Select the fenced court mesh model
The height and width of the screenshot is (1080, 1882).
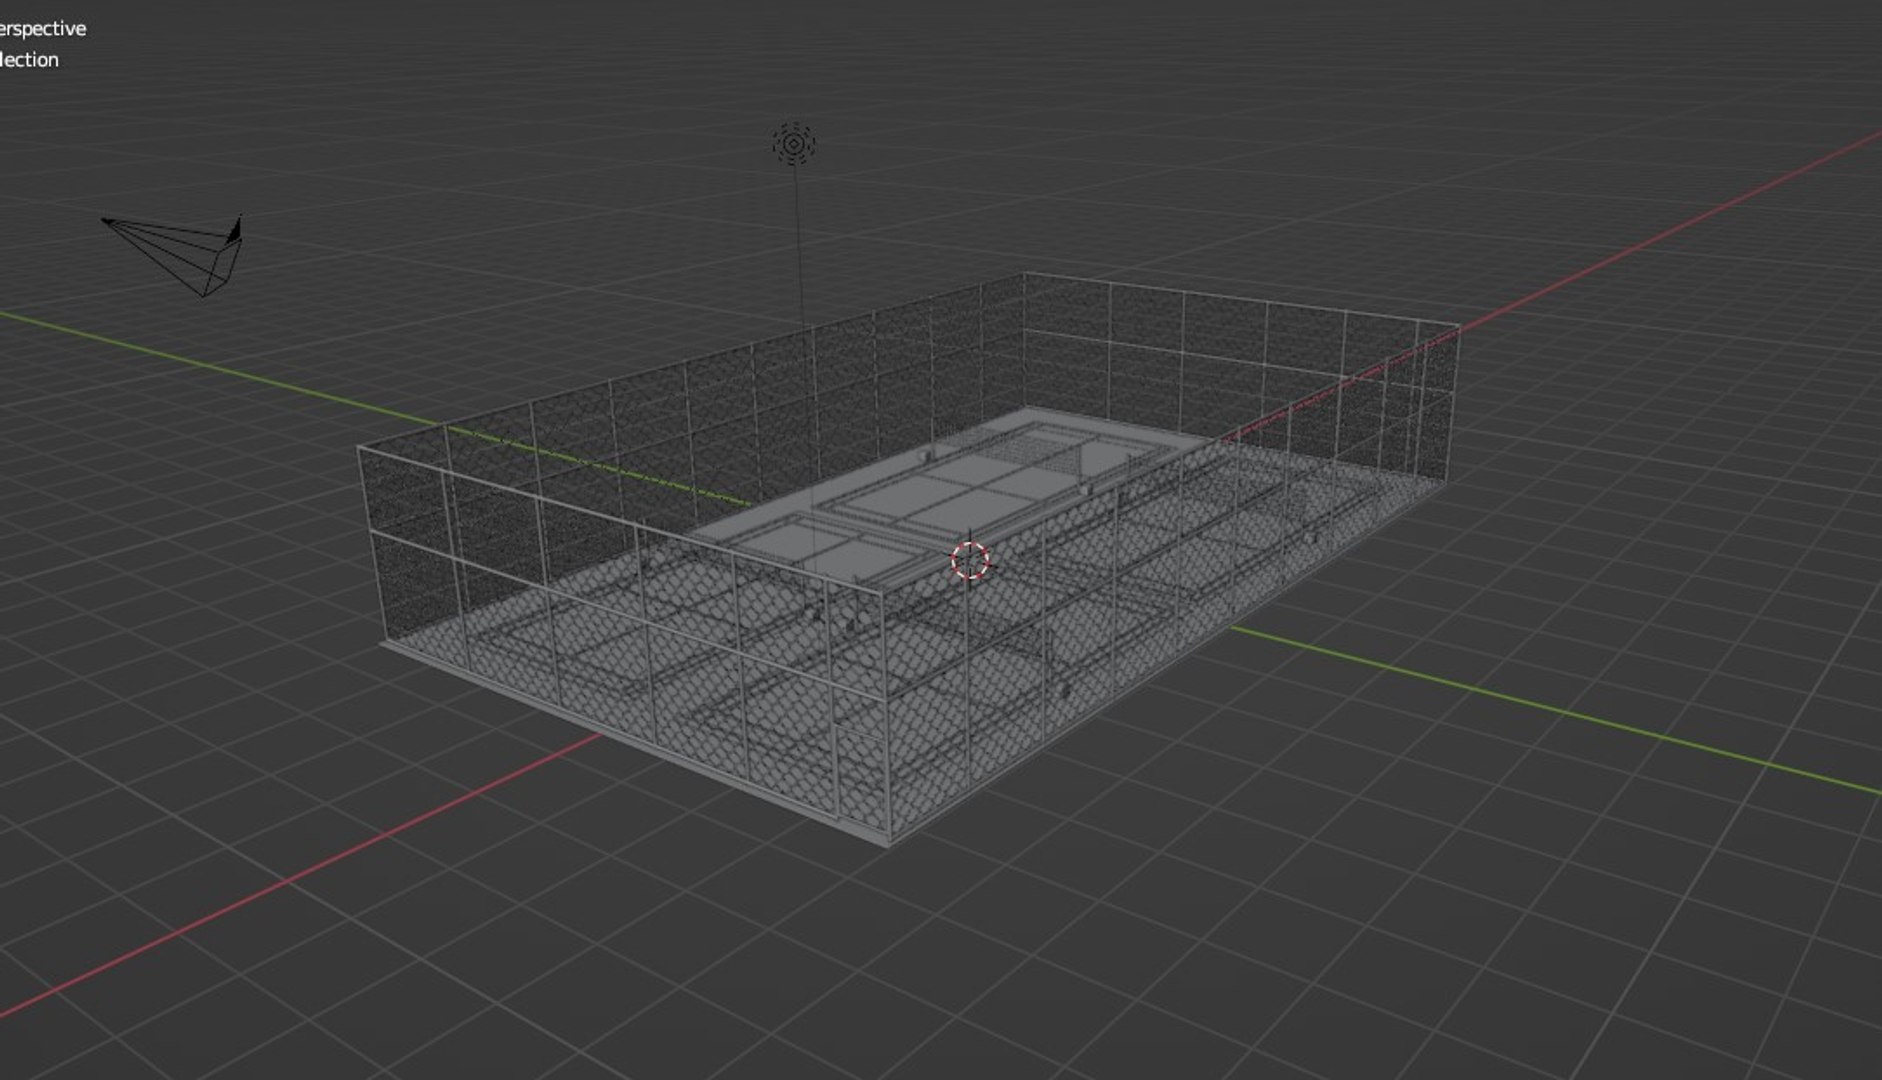(908, 560)
